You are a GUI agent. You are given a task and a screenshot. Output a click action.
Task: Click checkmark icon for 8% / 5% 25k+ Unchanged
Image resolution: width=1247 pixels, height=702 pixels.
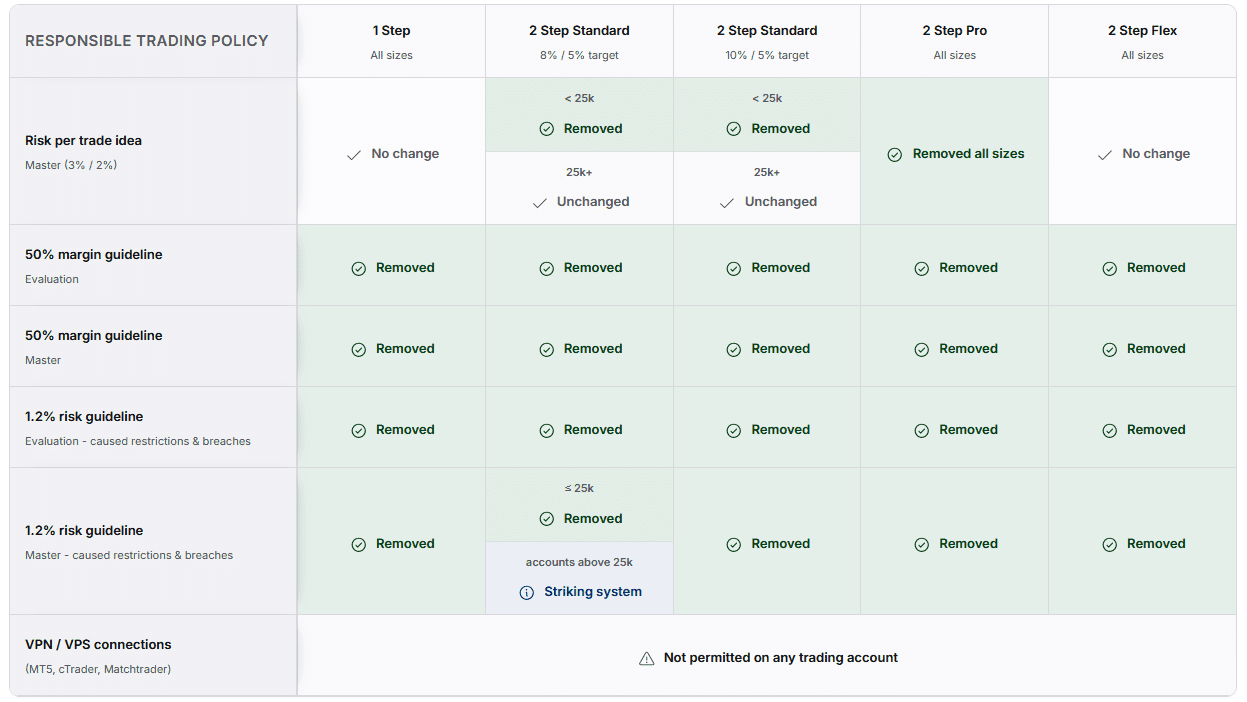click(539, 203)
